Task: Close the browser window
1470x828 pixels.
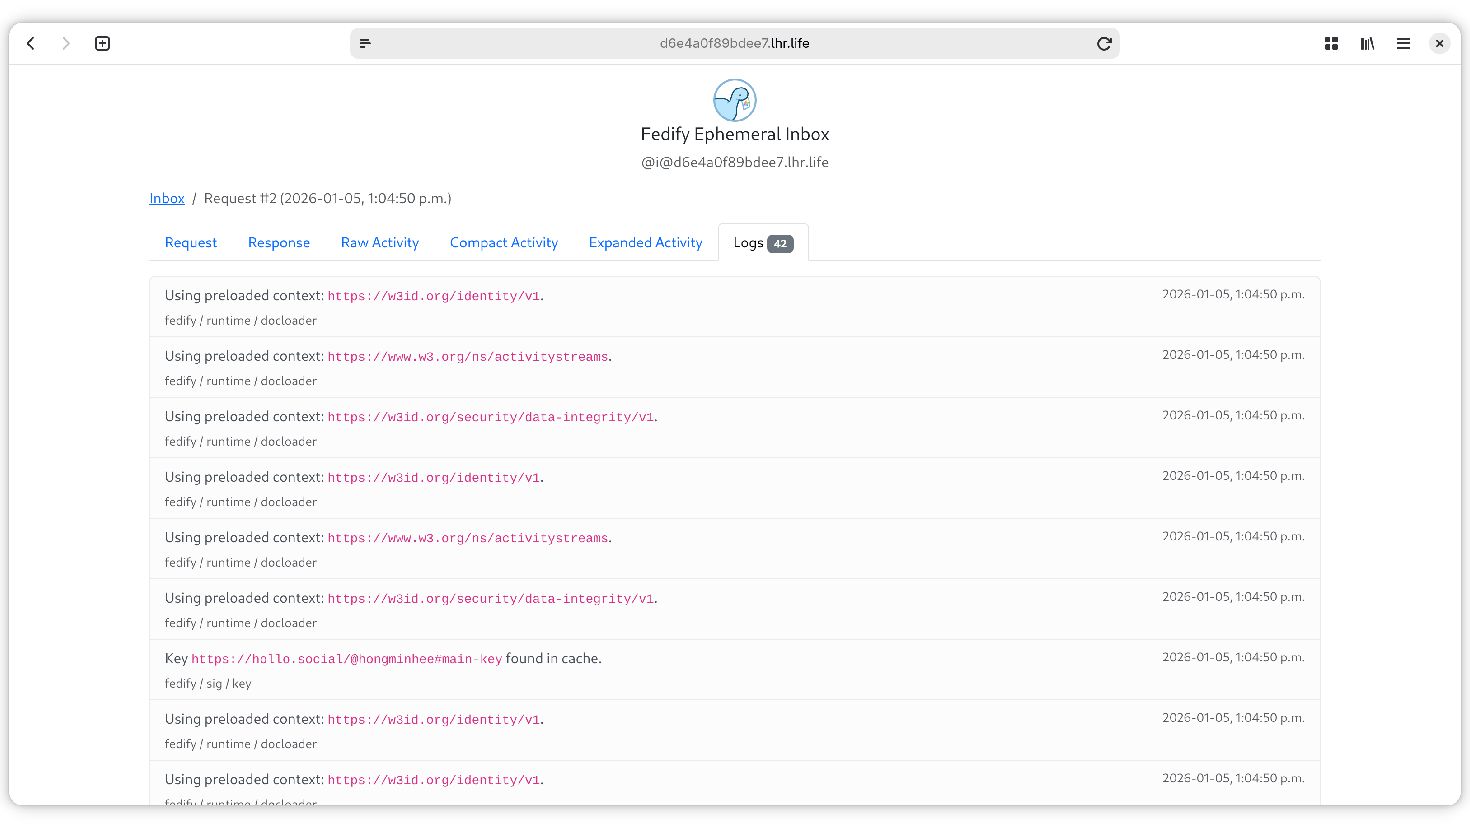Action: click(1439, 43)
